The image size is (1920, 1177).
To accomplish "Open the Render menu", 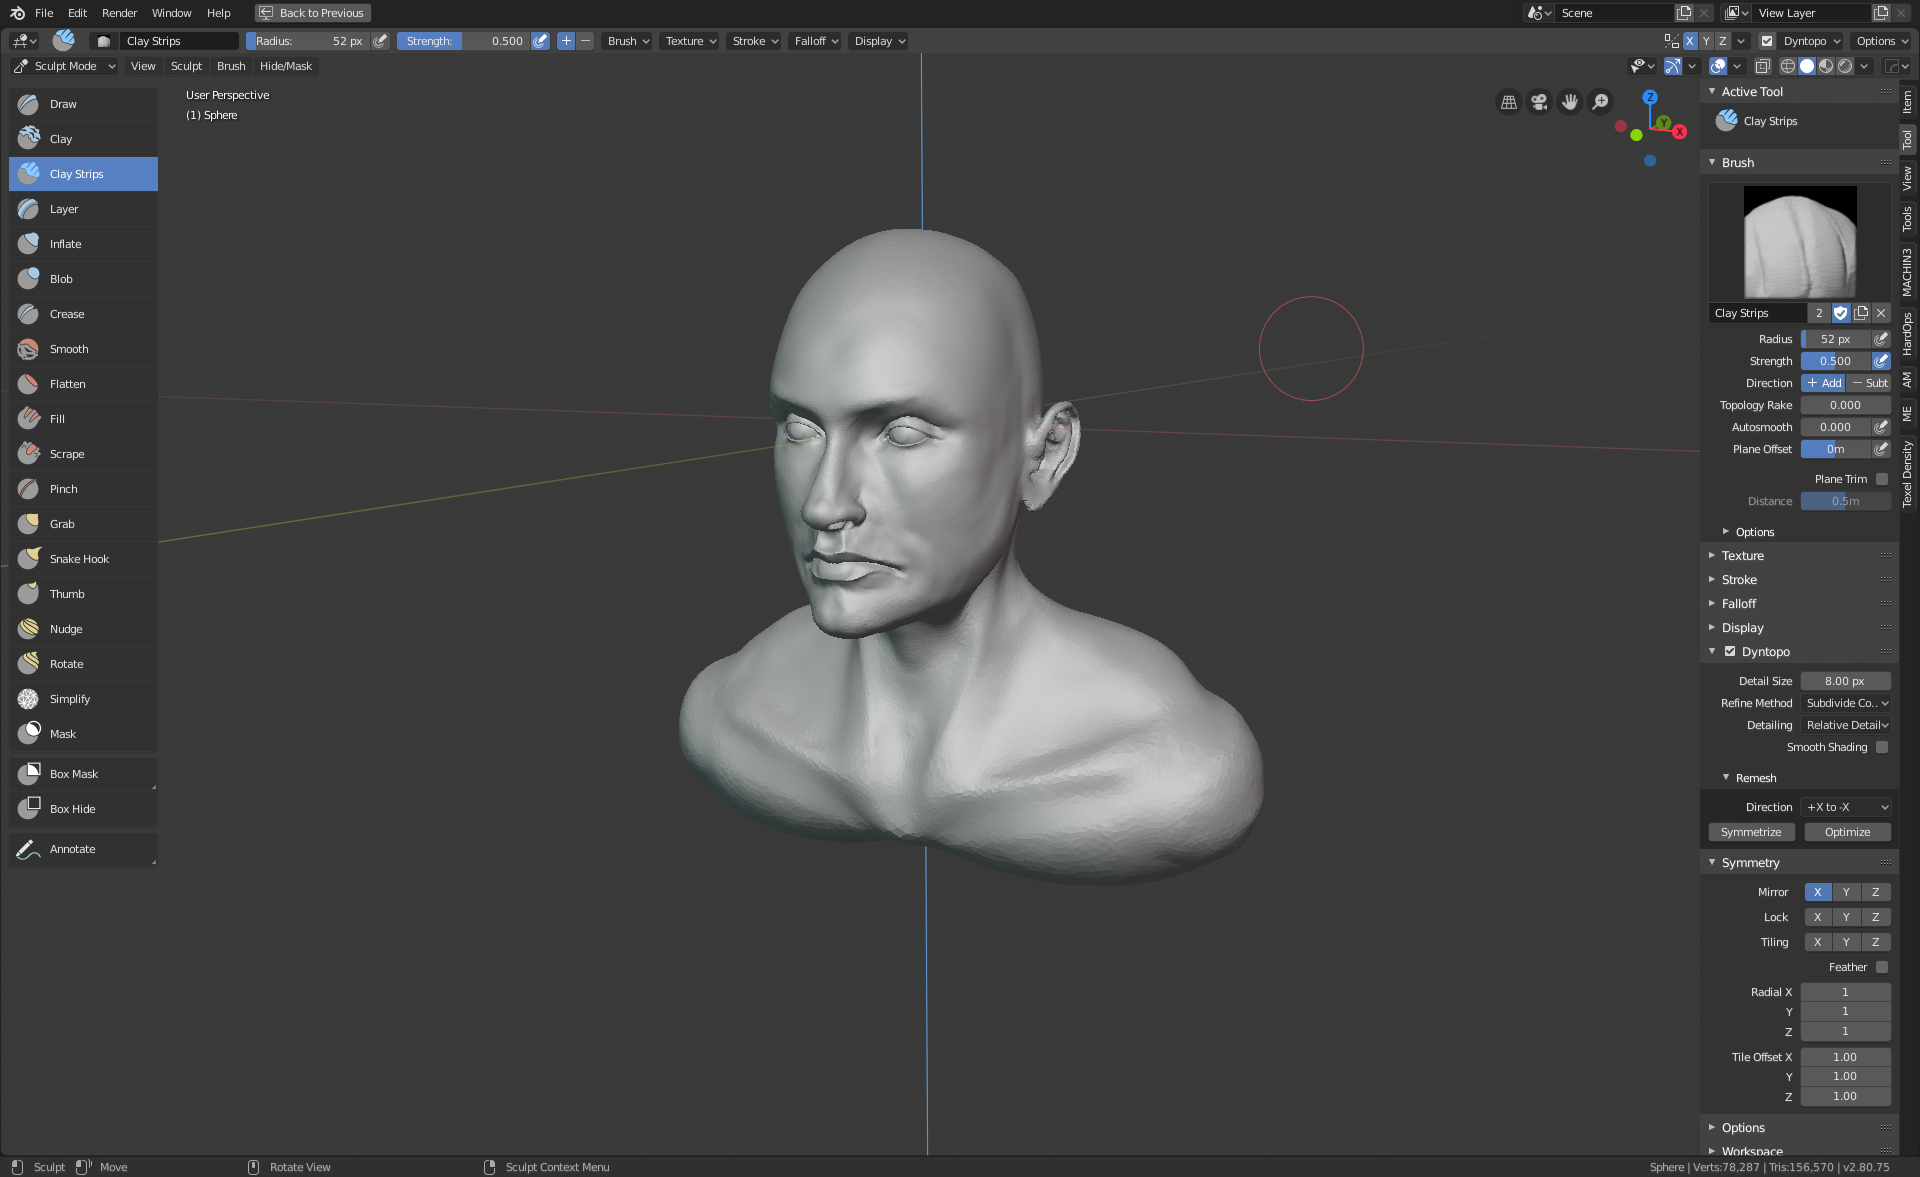I will tap(119, 13).
